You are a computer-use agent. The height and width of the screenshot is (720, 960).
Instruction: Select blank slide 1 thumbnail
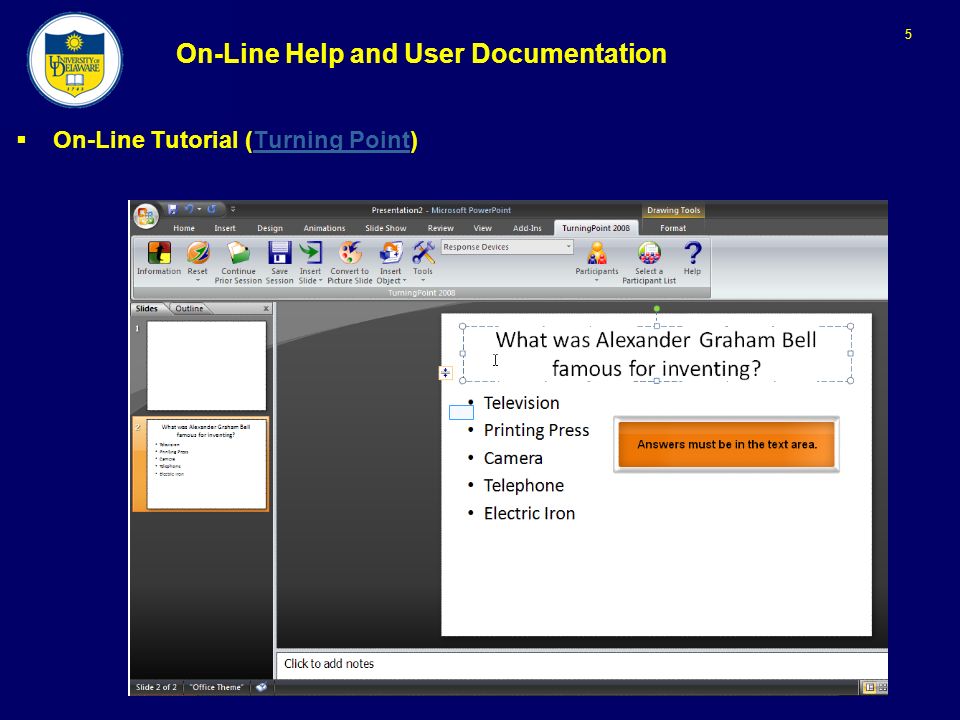206,366
